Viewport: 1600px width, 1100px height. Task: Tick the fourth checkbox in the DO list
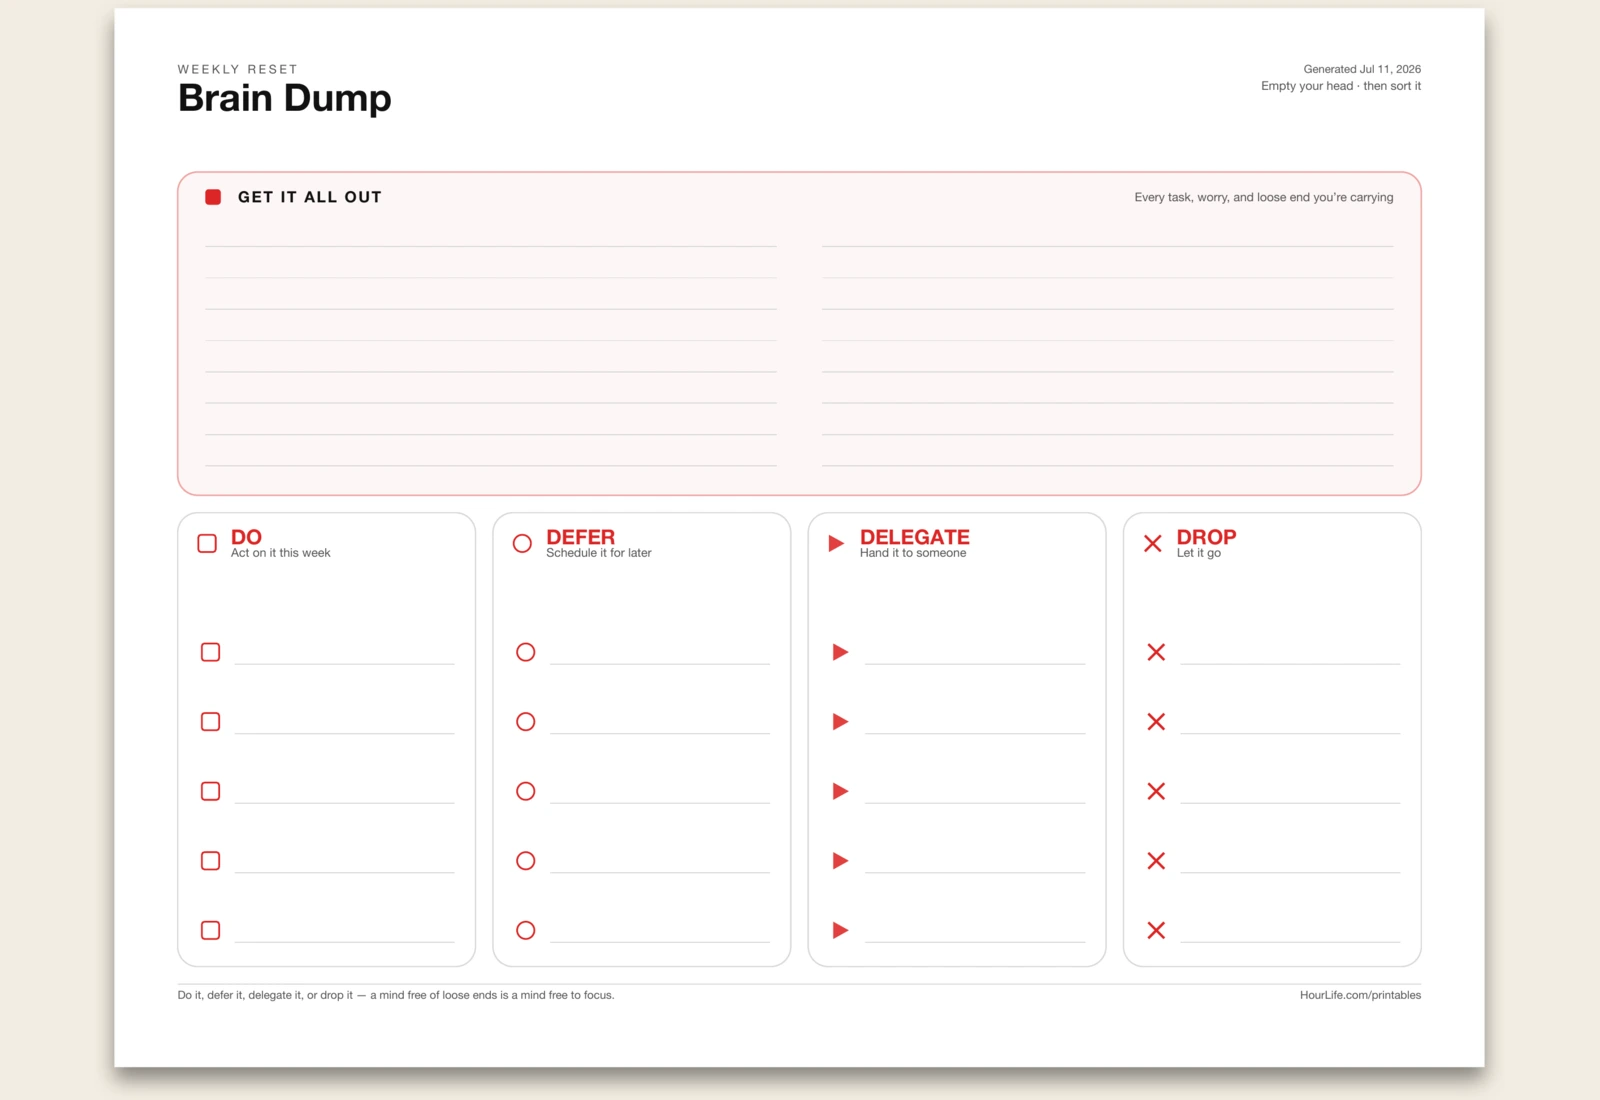tap(210, 860)
